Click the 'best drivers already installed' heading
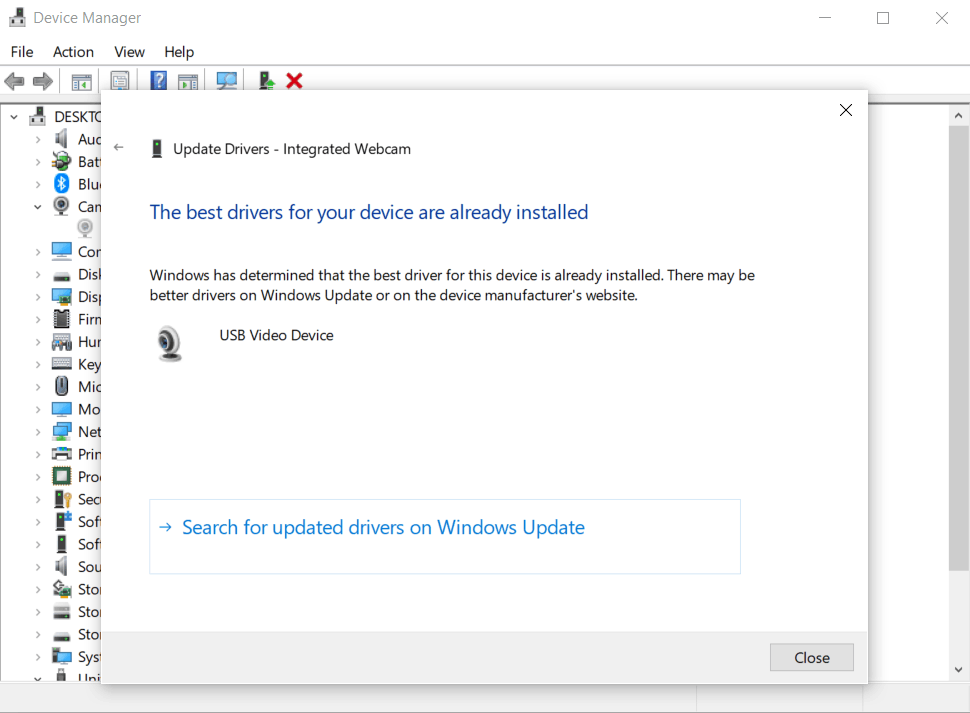 click(x=369, y=212)
